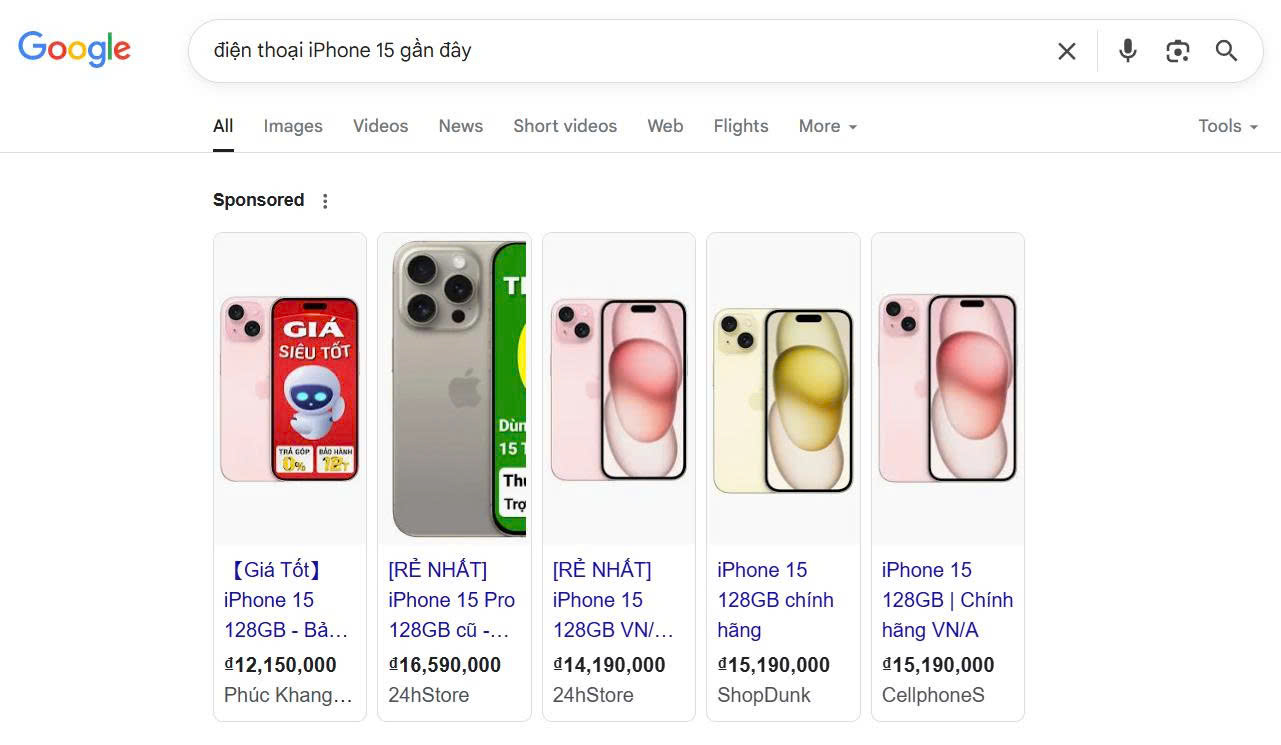
Task: Click the titanium iPhone 15 Pro product image
Action: (x=454, y=389)
